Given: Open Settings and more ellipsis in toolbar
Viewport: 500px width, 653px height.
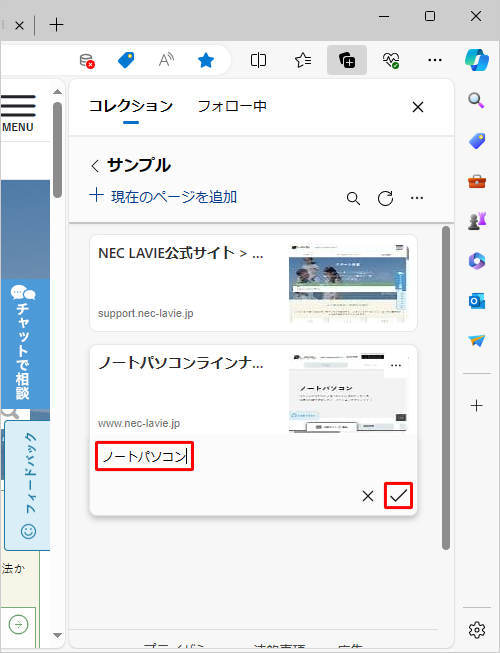Looking at the screenshot, I should click(435, 60).
